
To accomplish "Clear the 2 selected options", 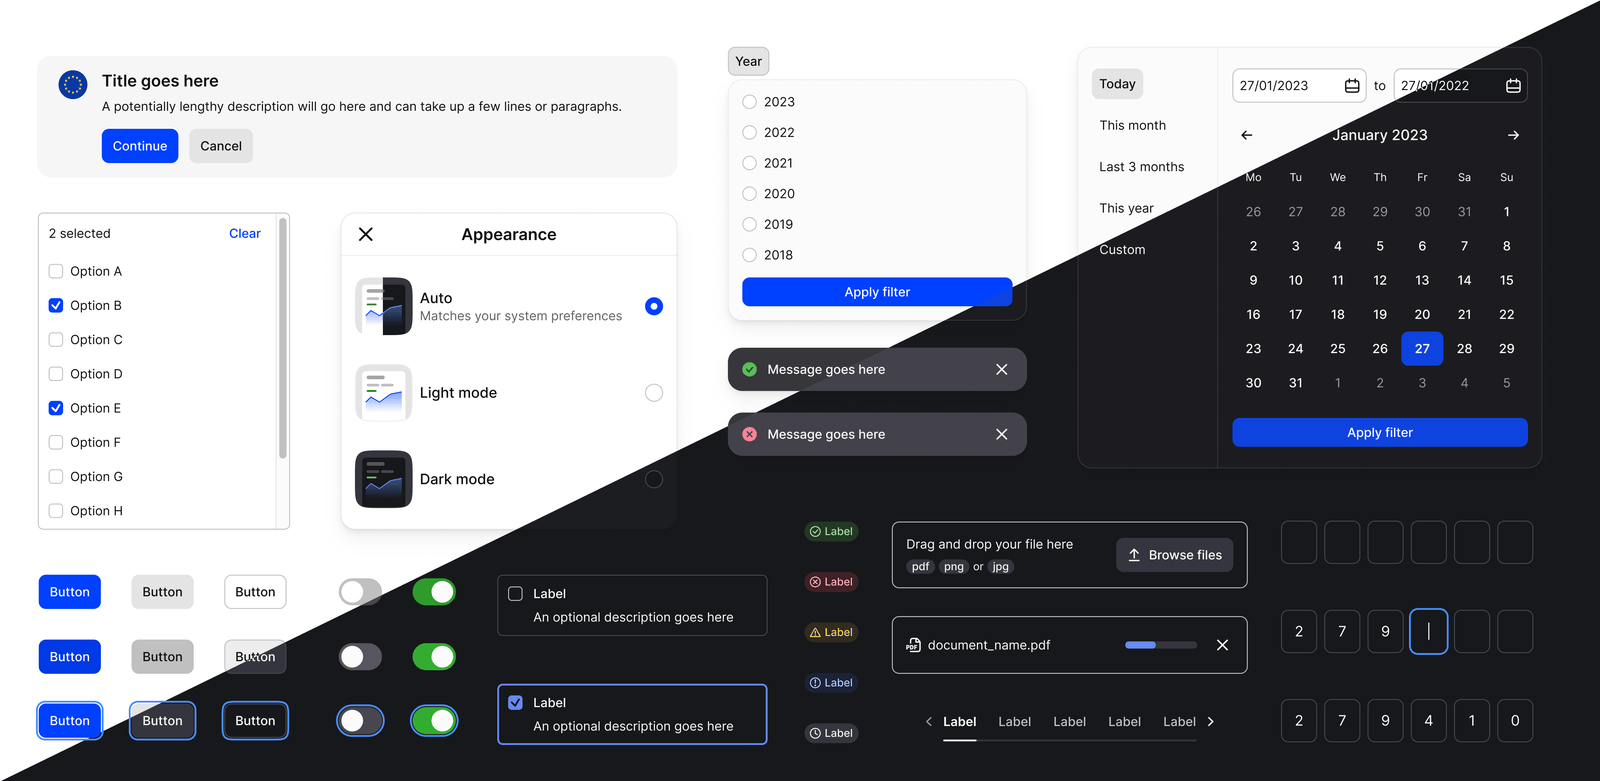I will [245, 234].
